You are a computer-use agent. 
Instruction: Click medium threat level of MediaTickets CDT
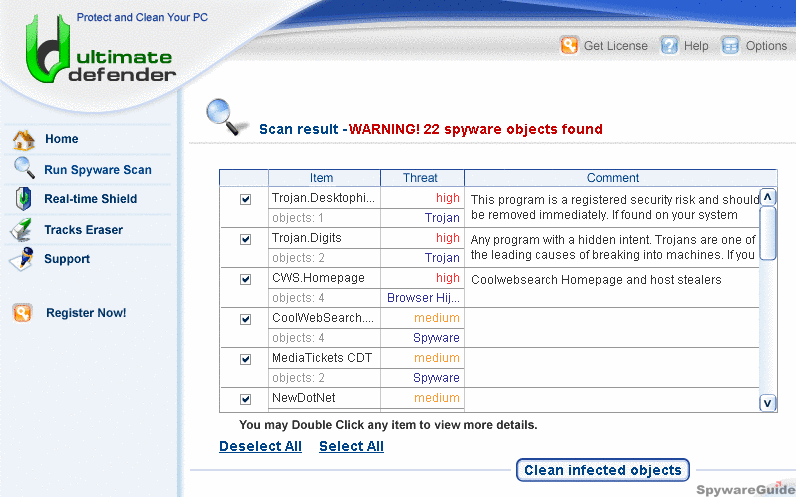click(x=437, y=358)
